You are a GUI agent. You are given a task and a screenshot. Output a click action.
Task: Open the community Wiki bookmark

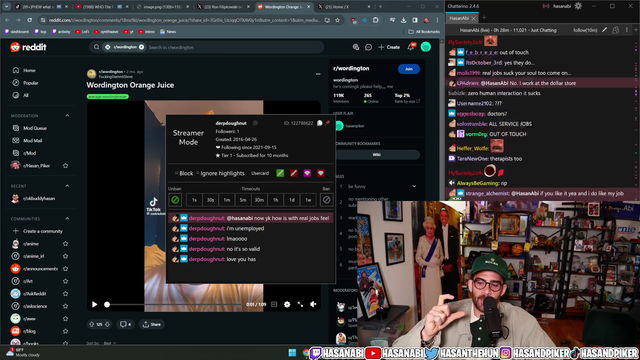coord(377,155)
